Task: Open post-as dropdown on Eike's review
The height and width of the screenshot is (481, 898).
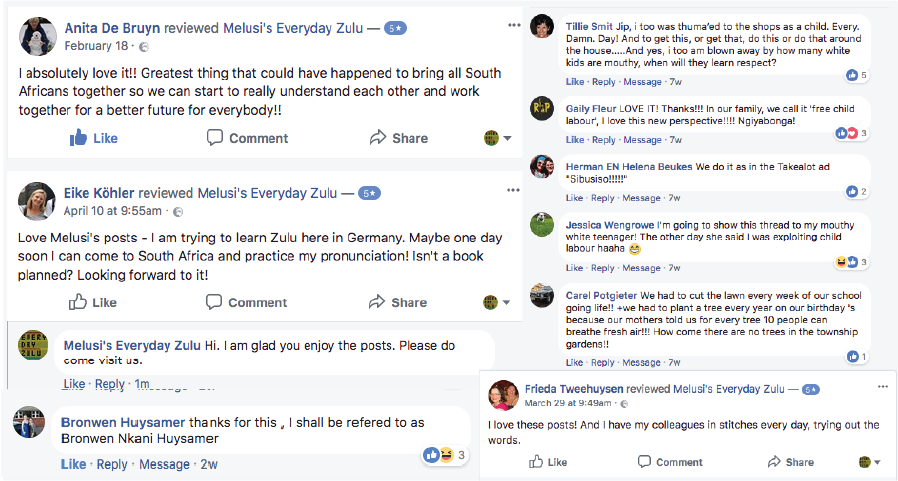Action: coord(498,302)
